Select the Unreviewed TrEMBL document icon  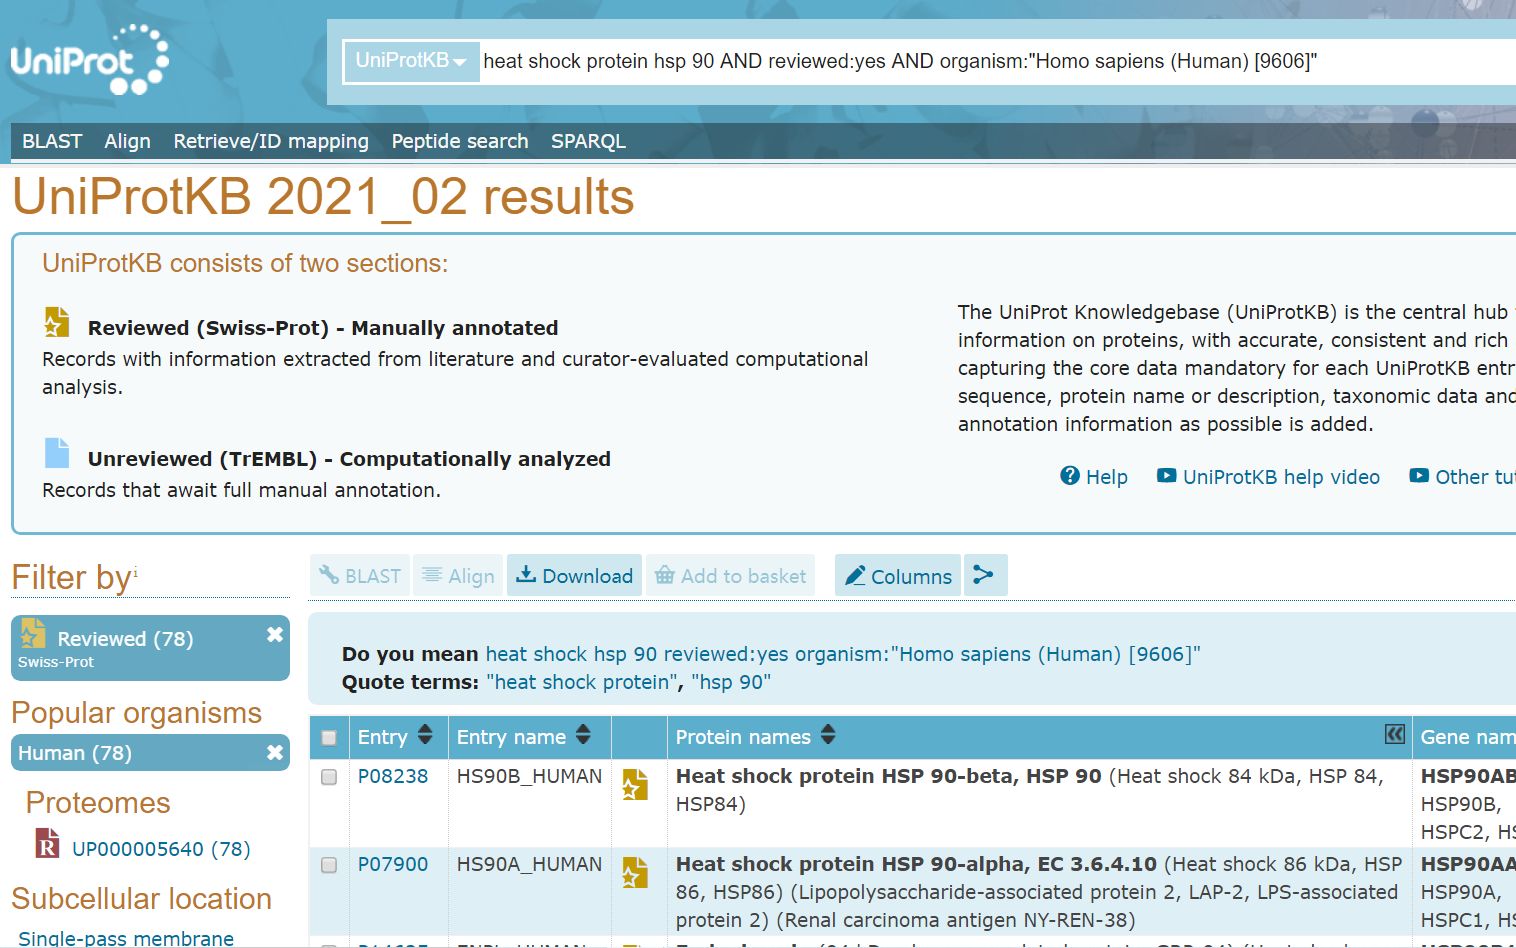(x=57, y=453)
